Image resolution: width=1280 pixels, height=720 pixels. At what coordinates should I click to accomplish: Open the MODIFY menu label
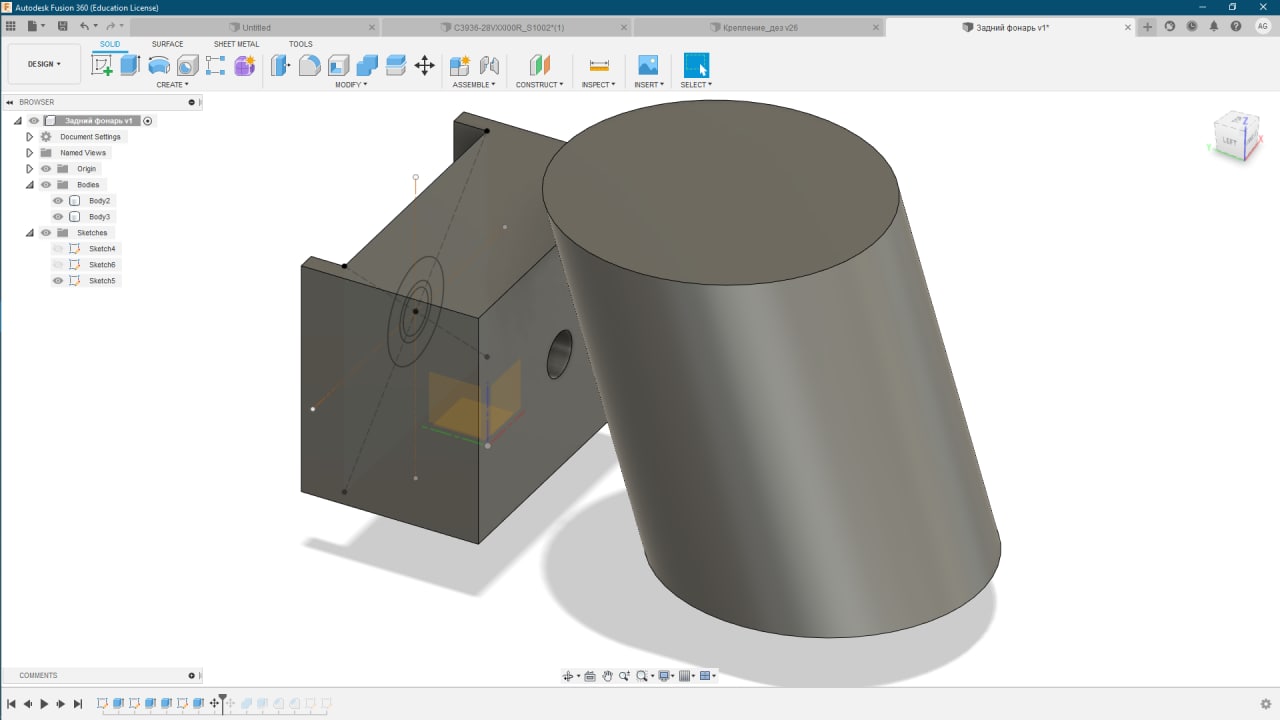[350, 85]
